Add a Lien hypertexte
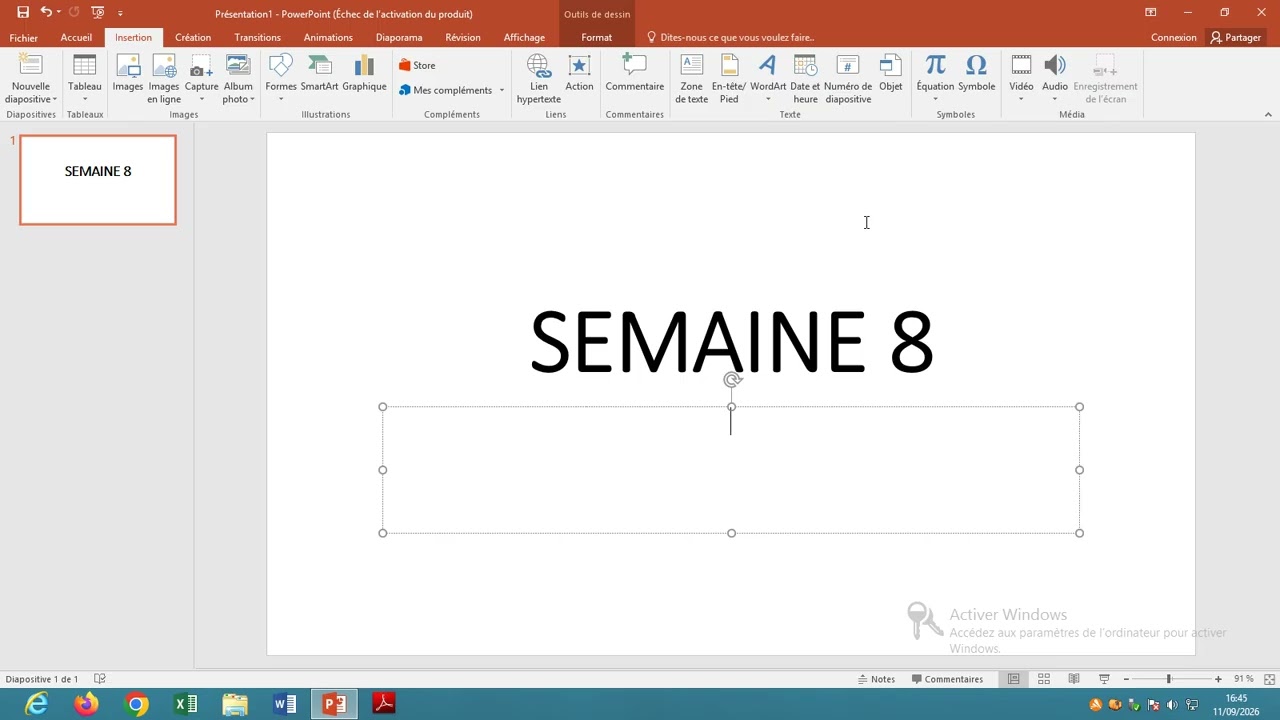This screenshot has width=1280, height=720. click(x=539, y=78)
